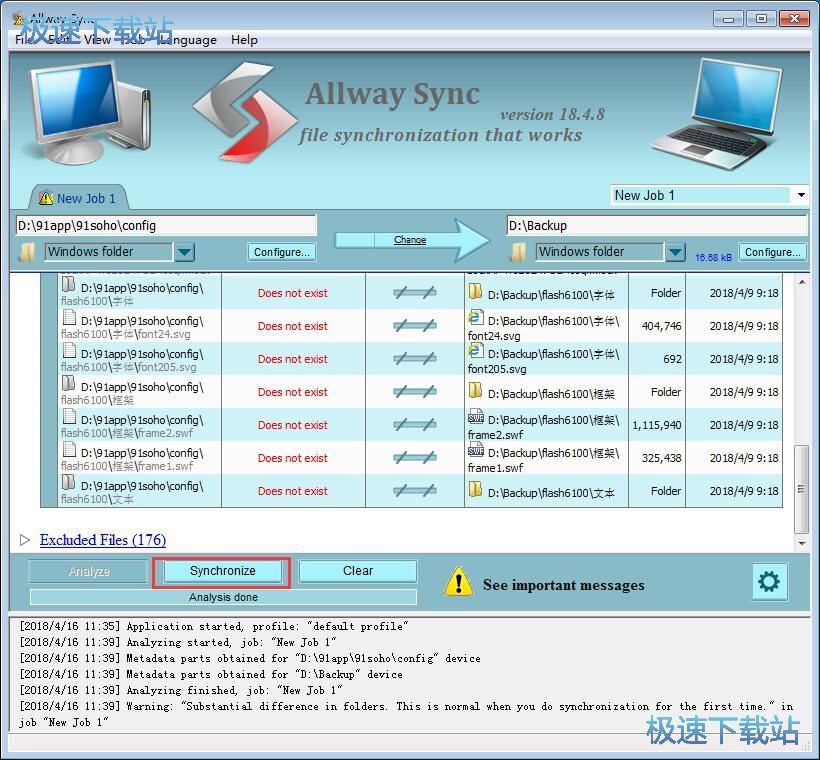
Task: Click the Synchronize button
Action: pyautogui.click(x=222, y=571)
